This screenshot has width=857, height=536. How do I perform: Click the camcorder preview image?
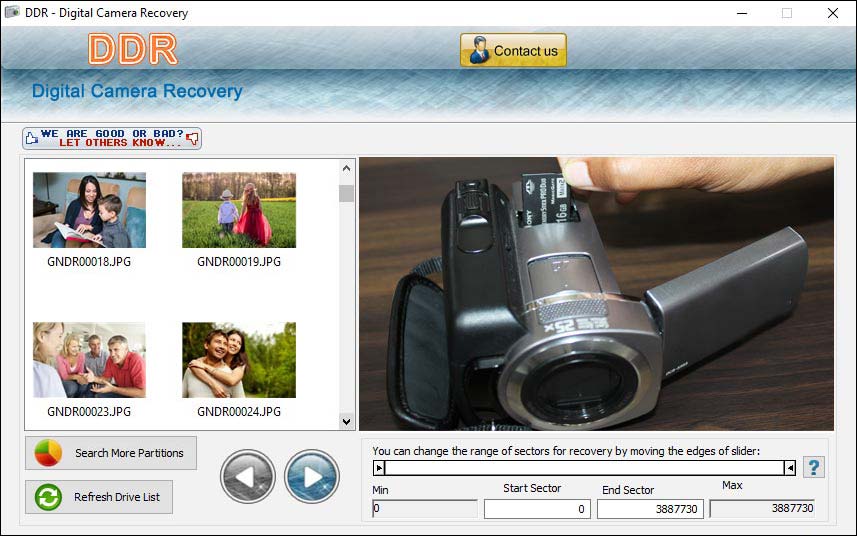coord(596,294)
